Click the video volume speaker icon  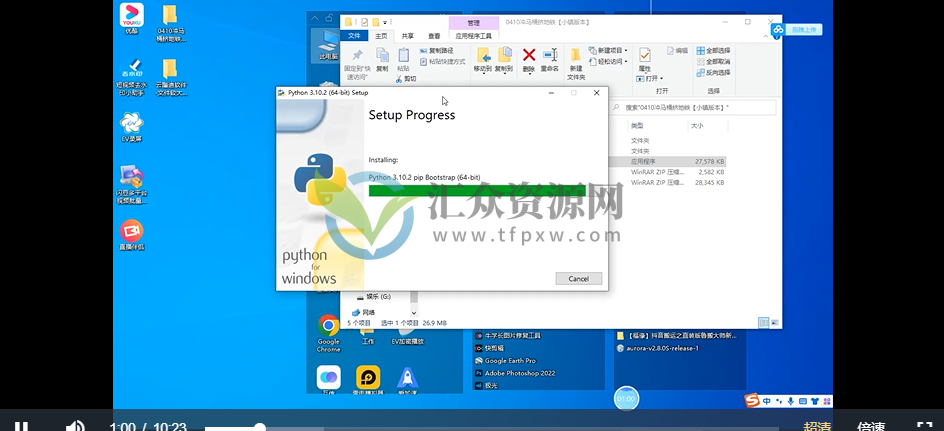(75, 426)
